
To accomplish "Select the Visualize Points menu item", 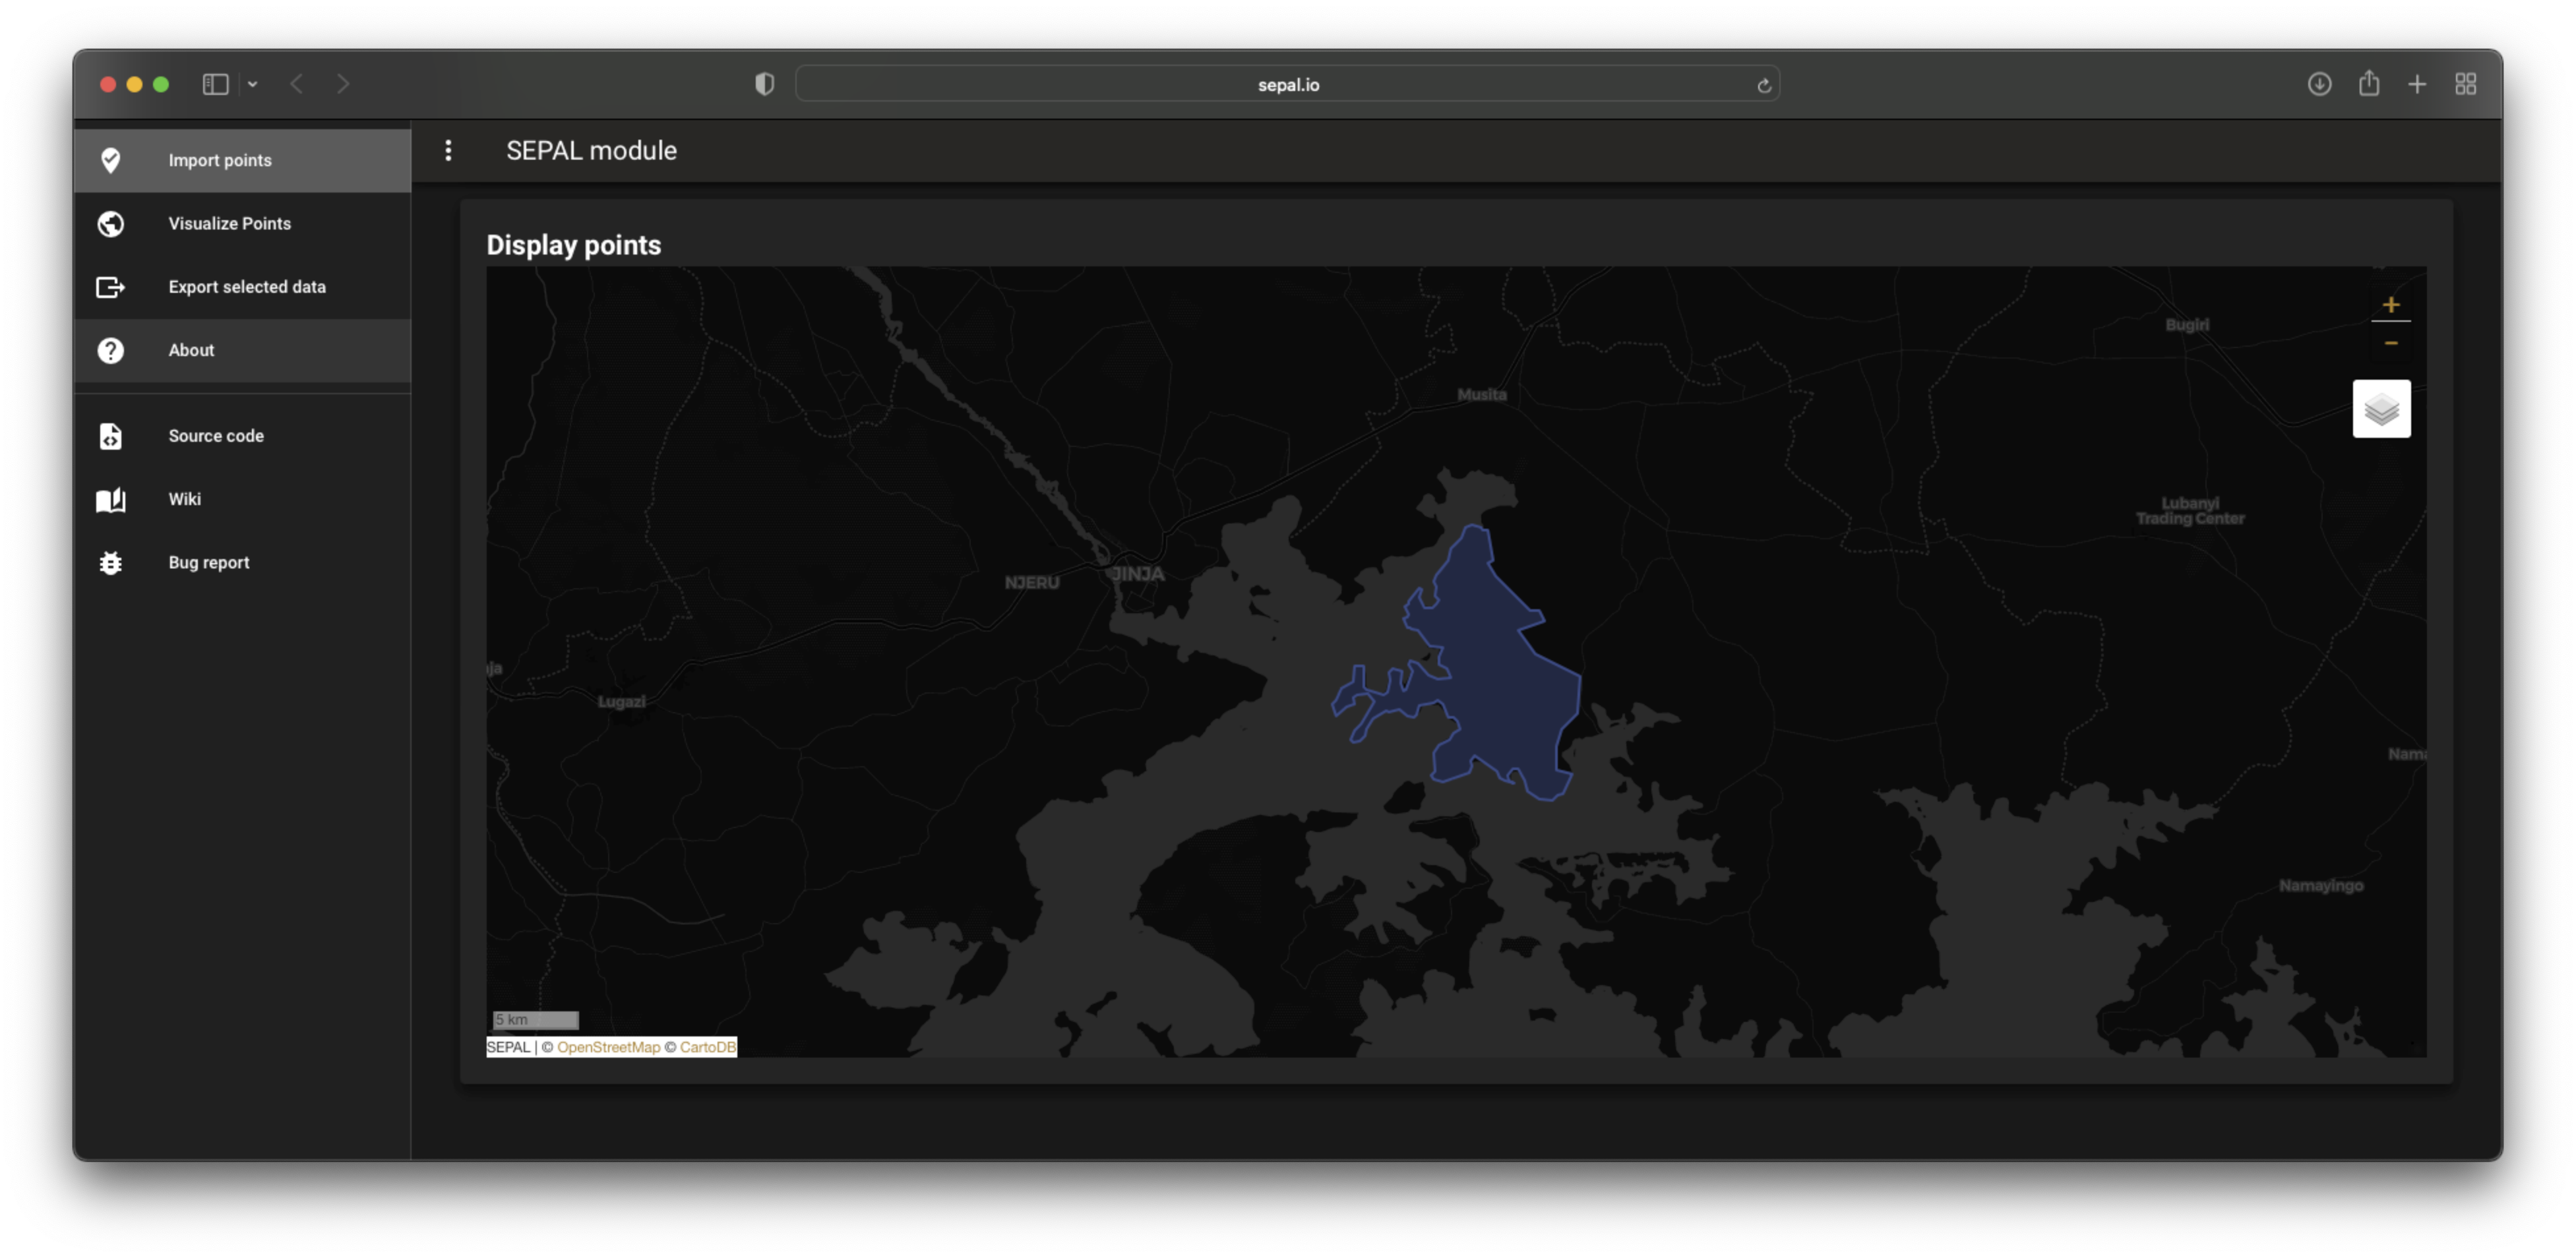I will (x=229, y=223).
